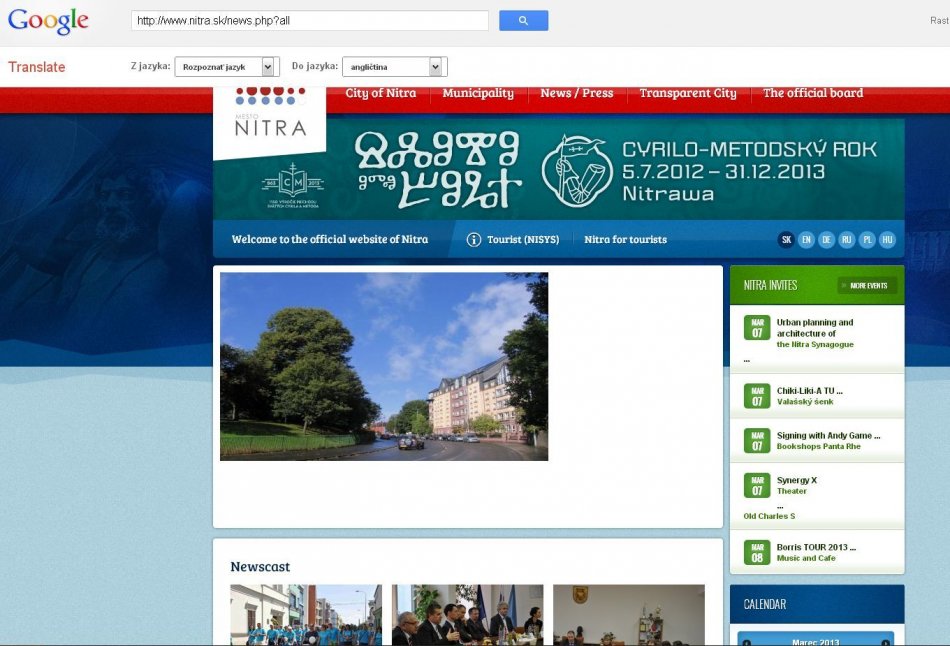
Task: Open the target language dropdown showing angličtina
Action: 394,67
